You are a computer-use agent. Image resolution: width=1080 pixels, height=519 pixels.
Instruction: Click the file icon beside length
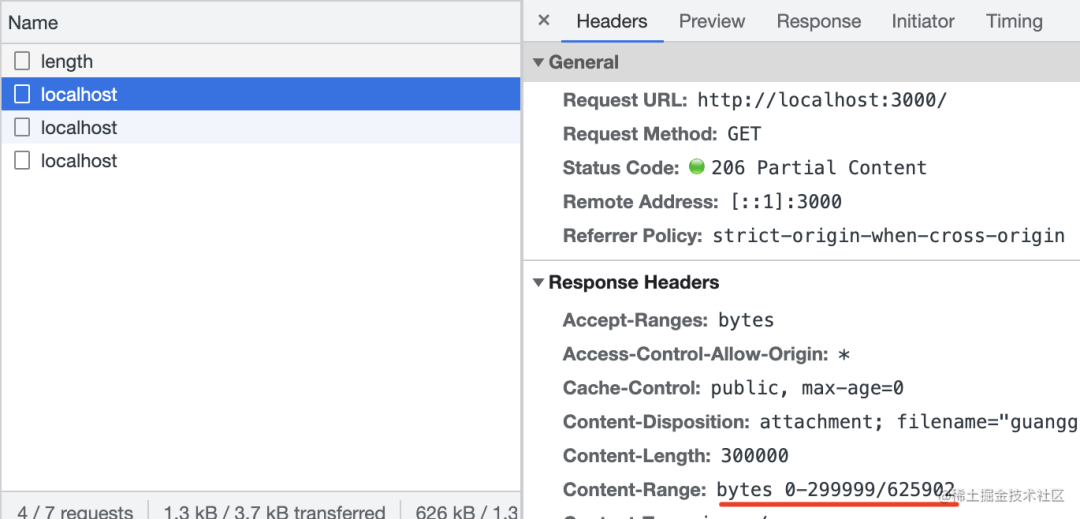pos(22,62)
